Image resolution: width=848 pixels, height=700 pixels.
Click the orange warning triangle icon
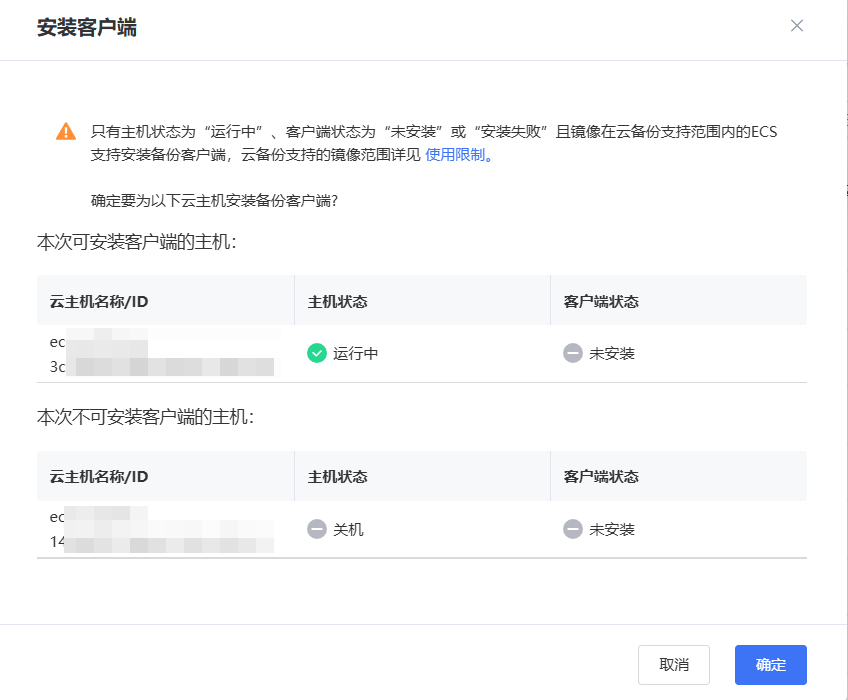[x=68, y=130]
